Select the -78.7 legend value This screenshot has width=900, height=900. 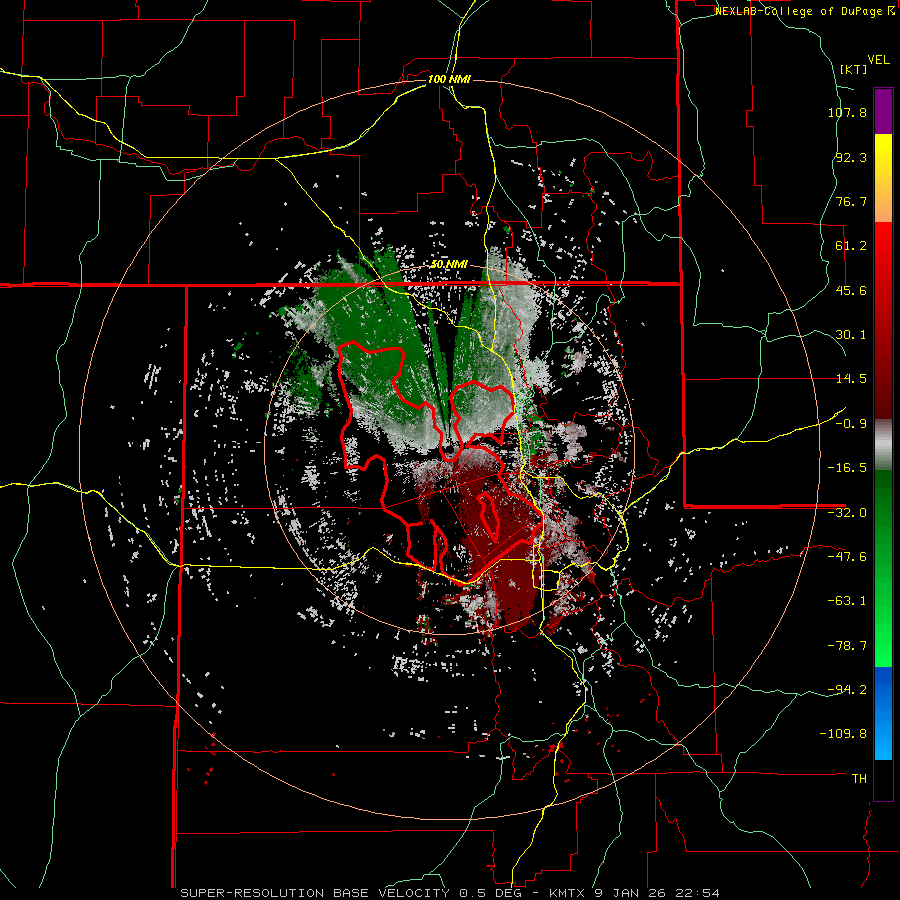pos(847,646)
